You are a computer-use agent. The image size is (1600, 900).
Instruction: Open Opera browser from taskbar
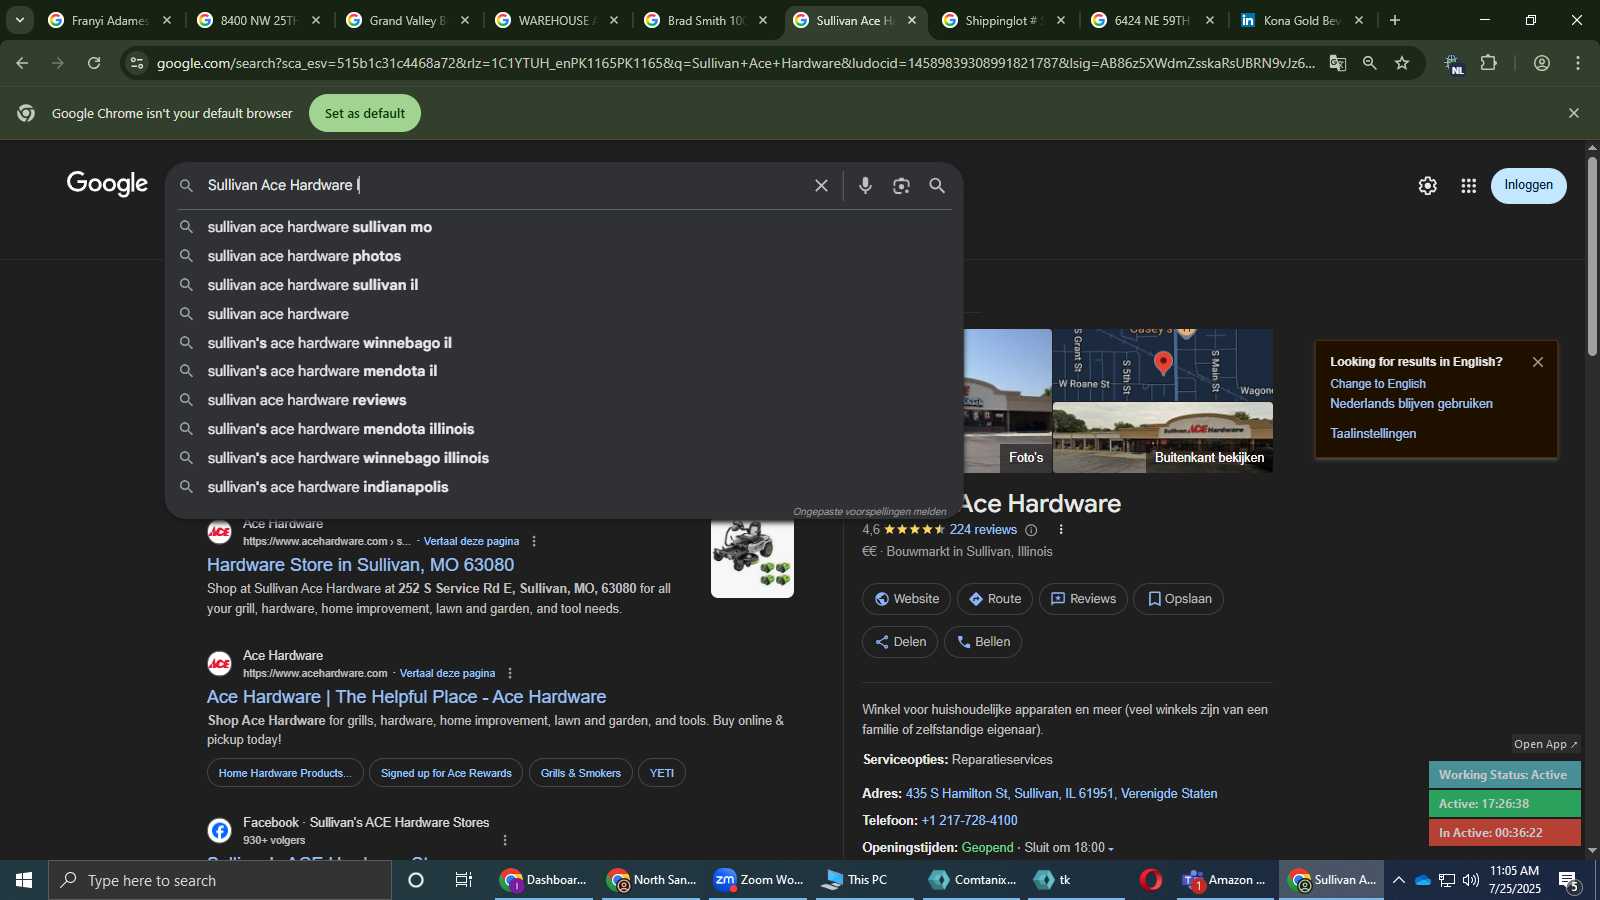point(1151,880)
